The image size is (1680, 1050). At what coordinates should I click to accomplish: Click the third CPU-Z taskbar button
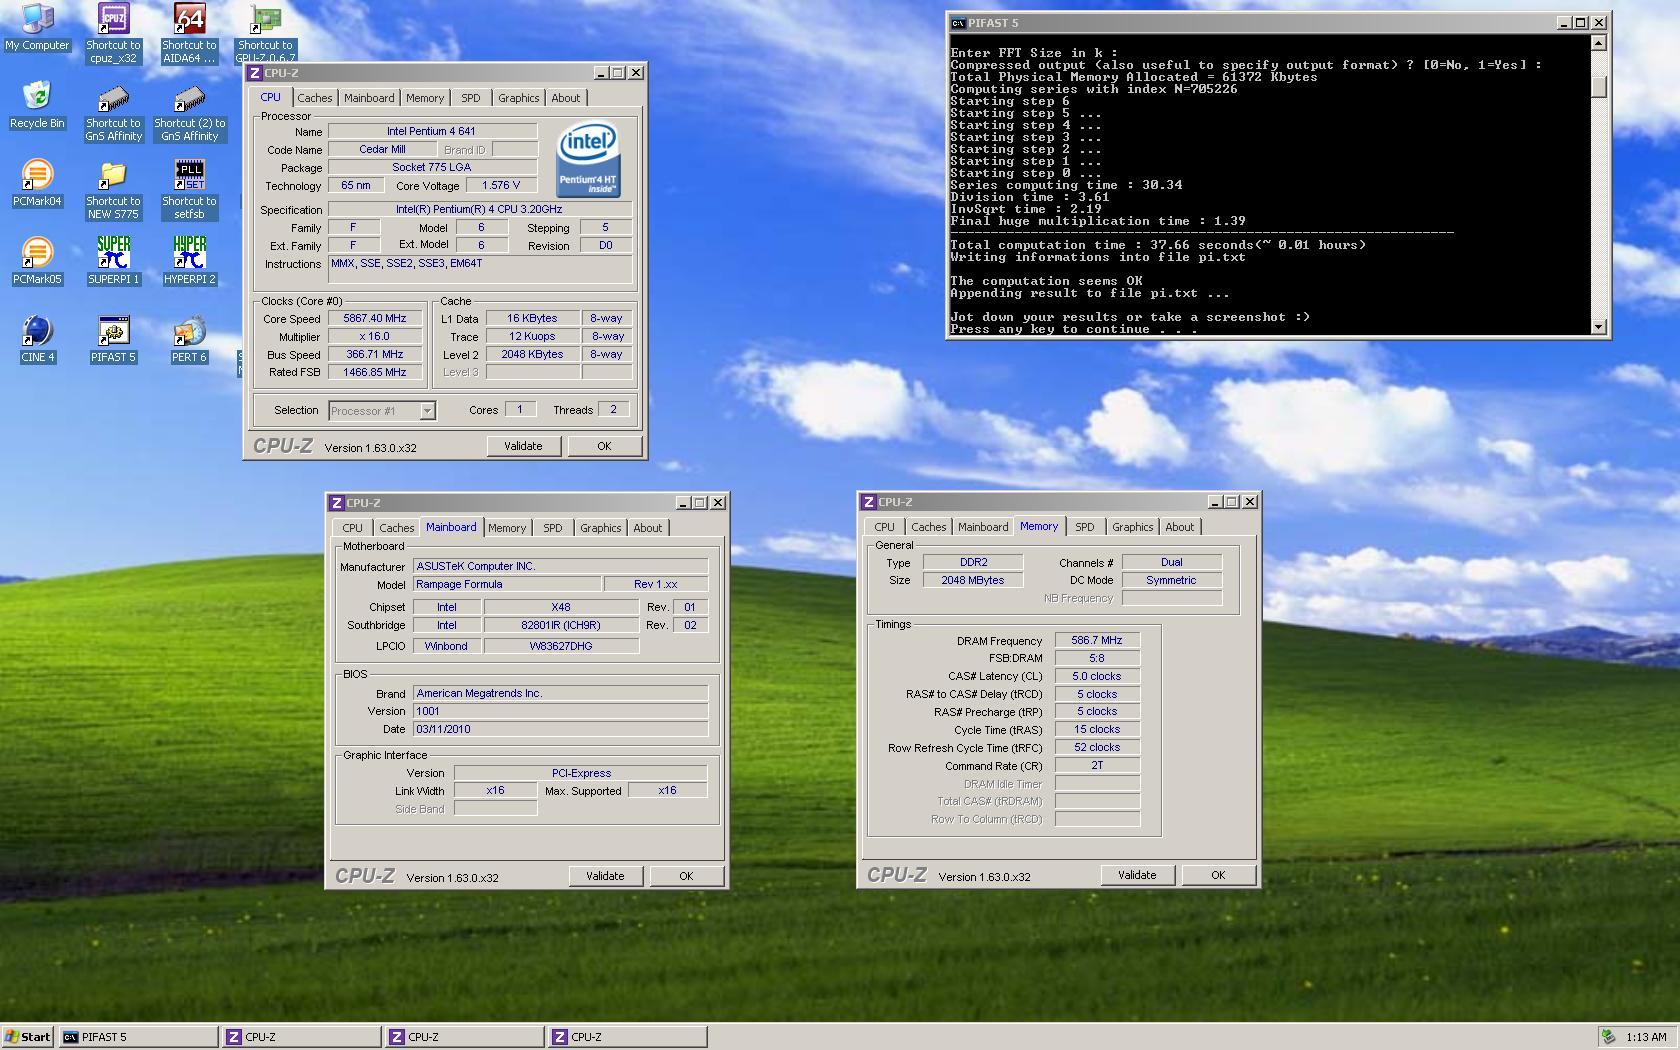628,1037
